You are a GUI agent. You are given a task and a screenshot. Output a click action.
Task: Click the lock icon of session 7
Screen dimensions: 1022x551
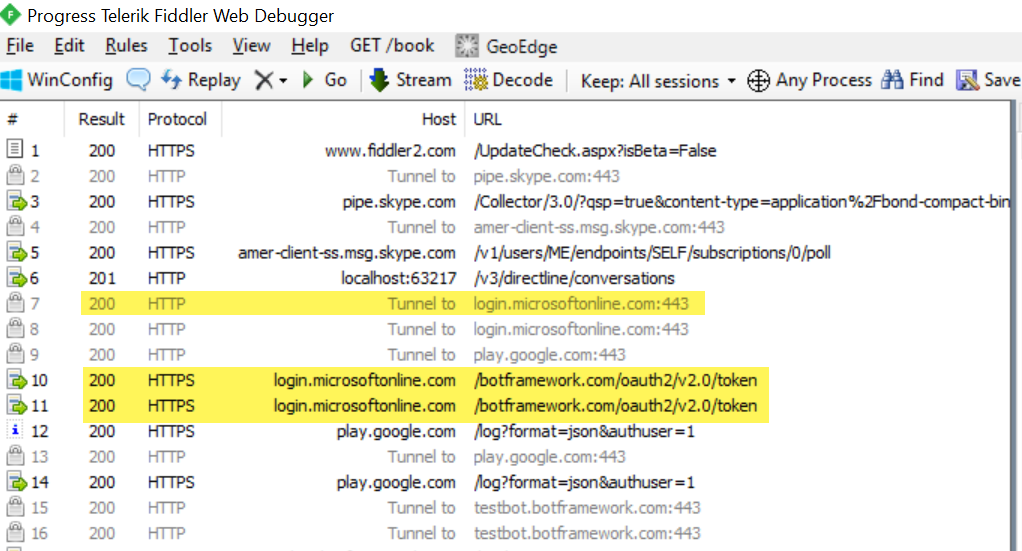15,302
